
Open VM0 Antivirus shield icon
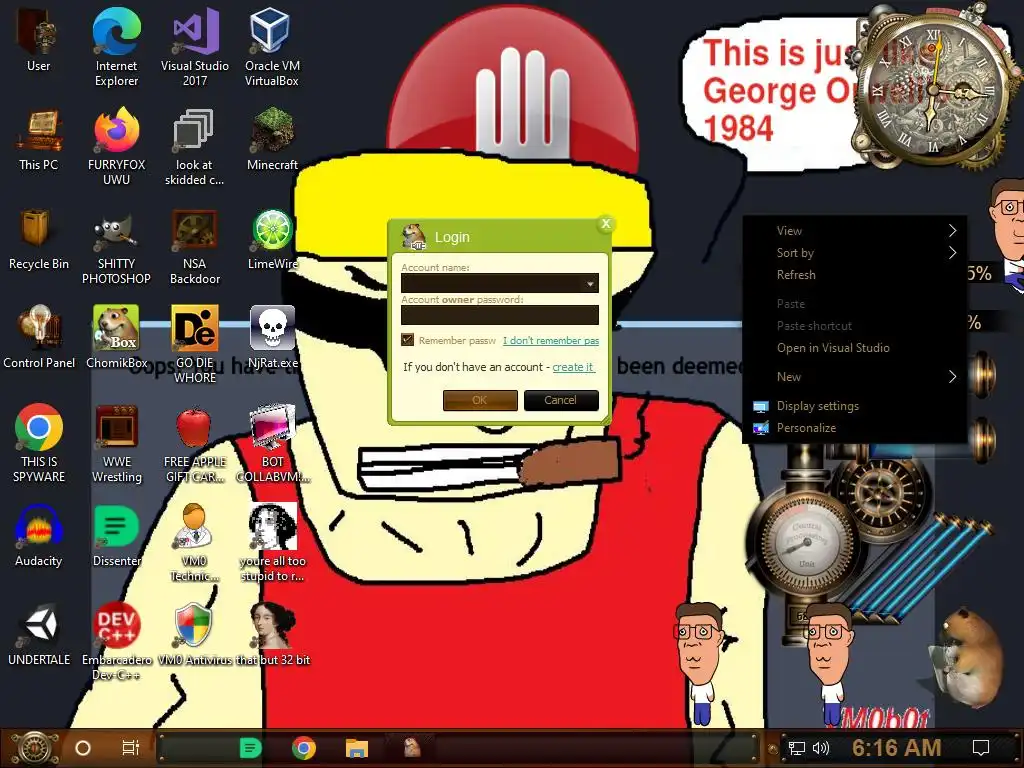coord(195,635)
